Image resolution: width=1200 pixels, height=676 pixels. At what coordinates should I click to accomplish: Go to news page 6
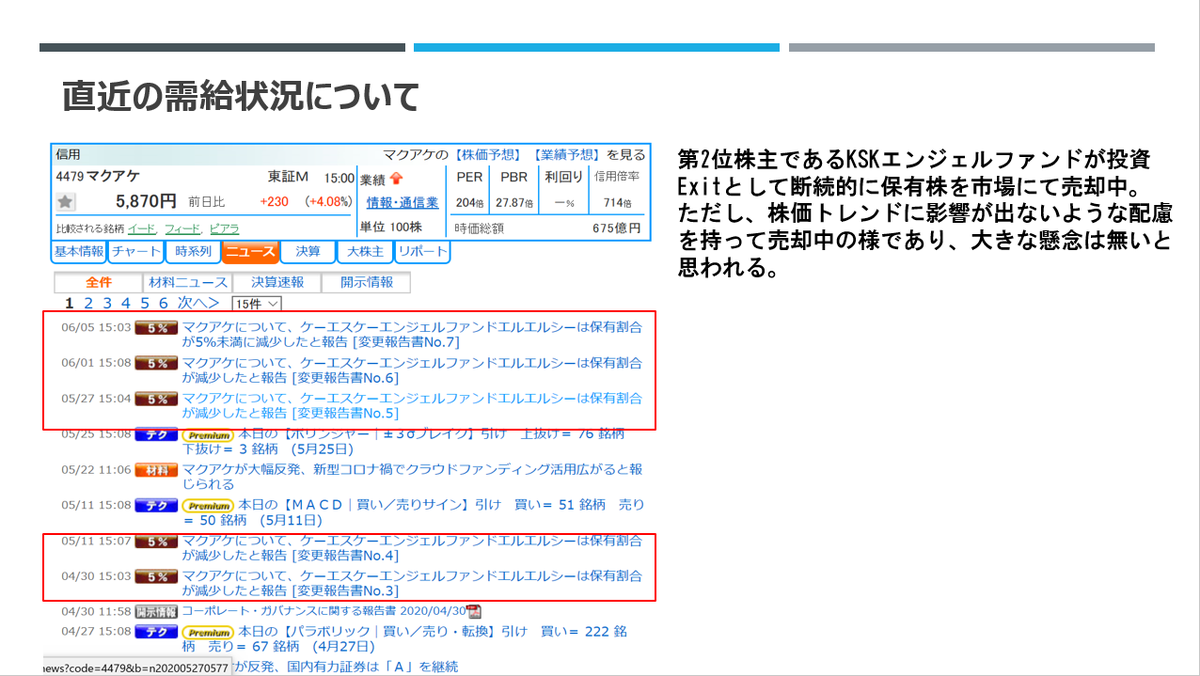(164, 302)
